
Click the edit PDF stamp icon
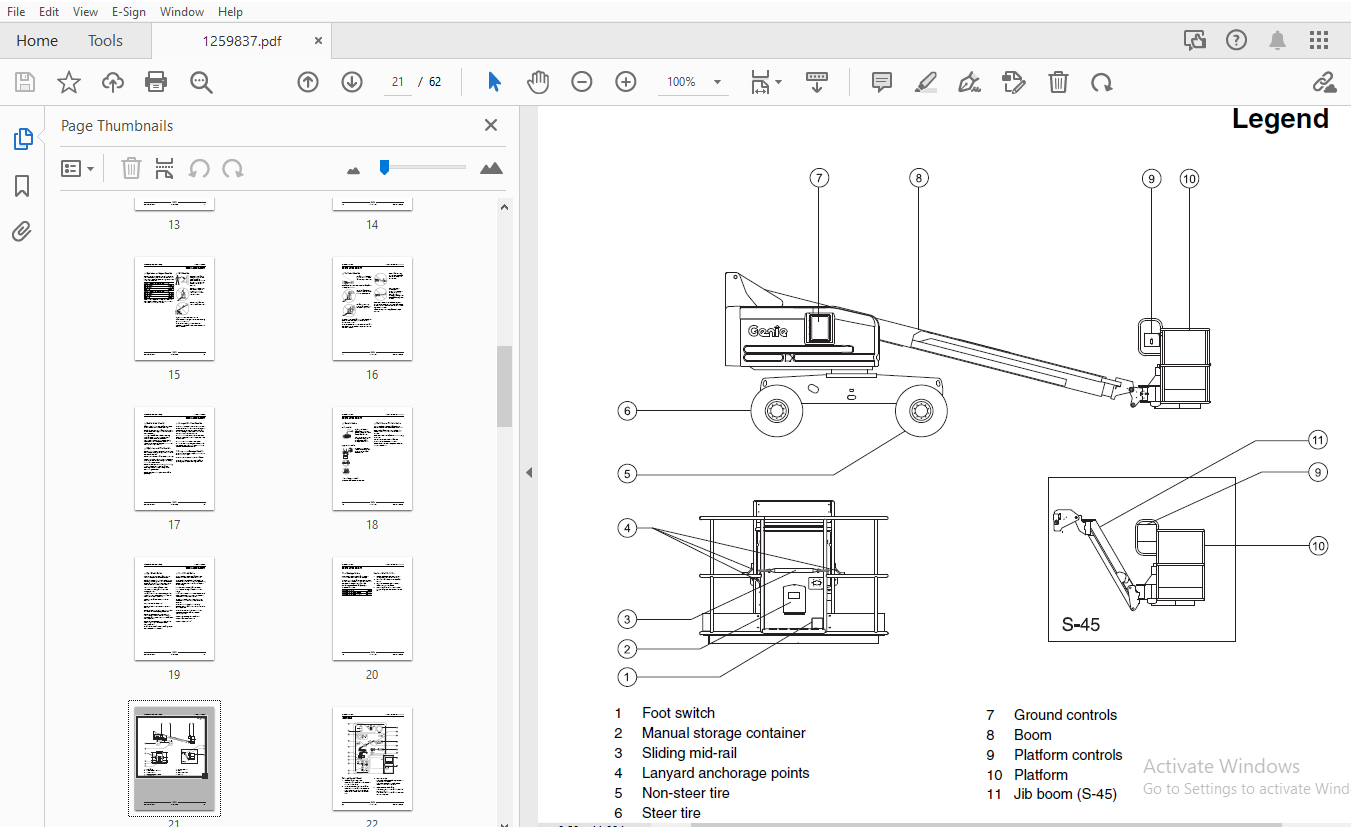coord(1014,82)
